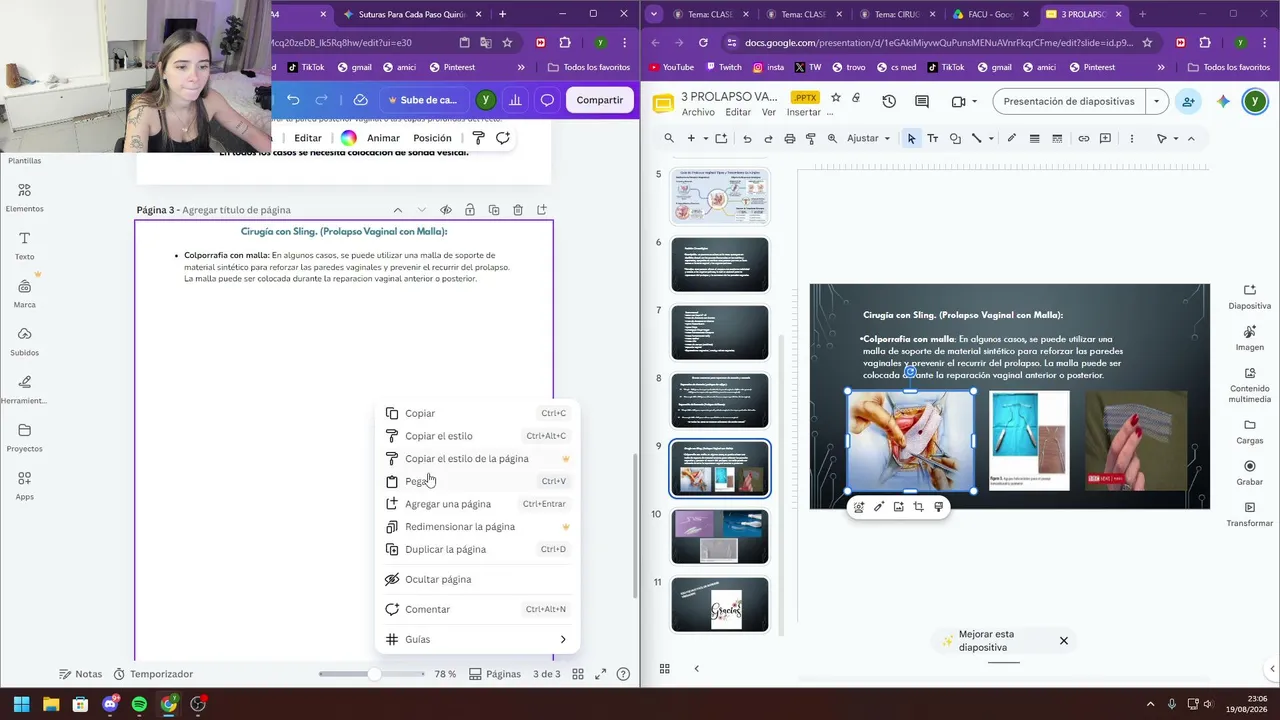Image resolution: width=1280 pixels, height=720 pixels.
Task: Open version history in Google Slides
Action: click(889, 101)
